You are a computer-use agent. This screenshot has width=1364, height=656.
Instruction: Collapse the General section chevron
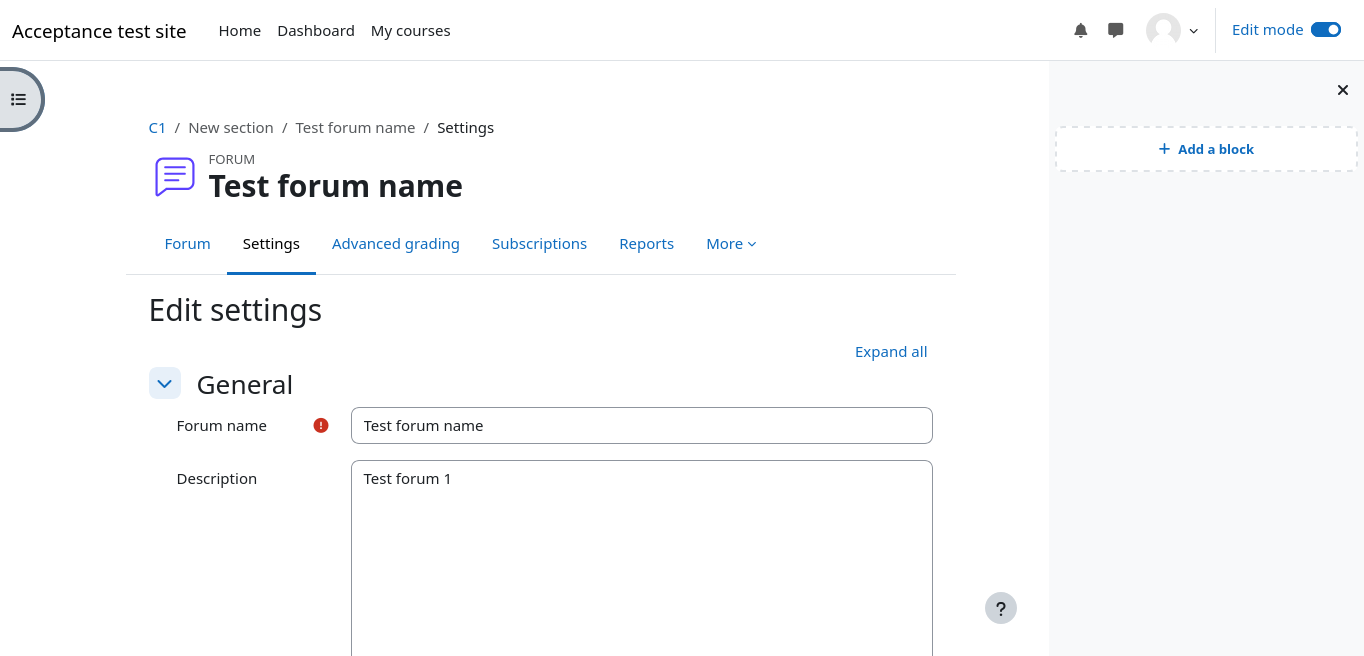click(x=165, y=383)
